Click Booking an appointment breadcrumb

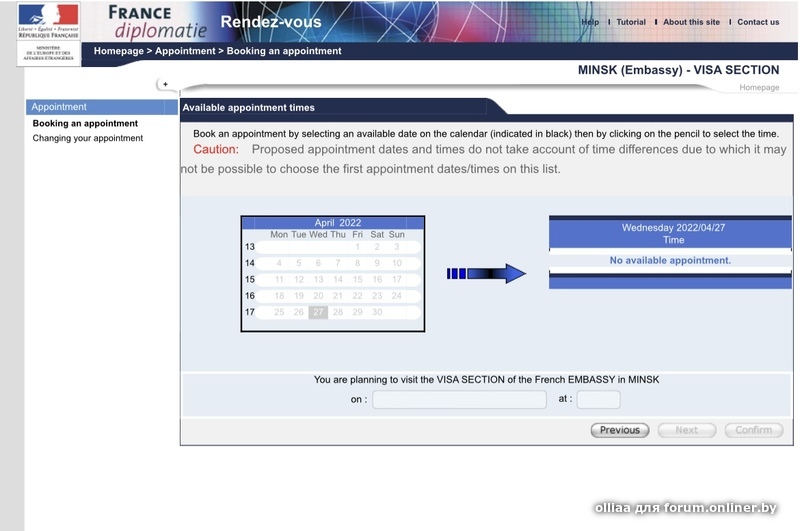pyautogui.click(x=284, y=51)
